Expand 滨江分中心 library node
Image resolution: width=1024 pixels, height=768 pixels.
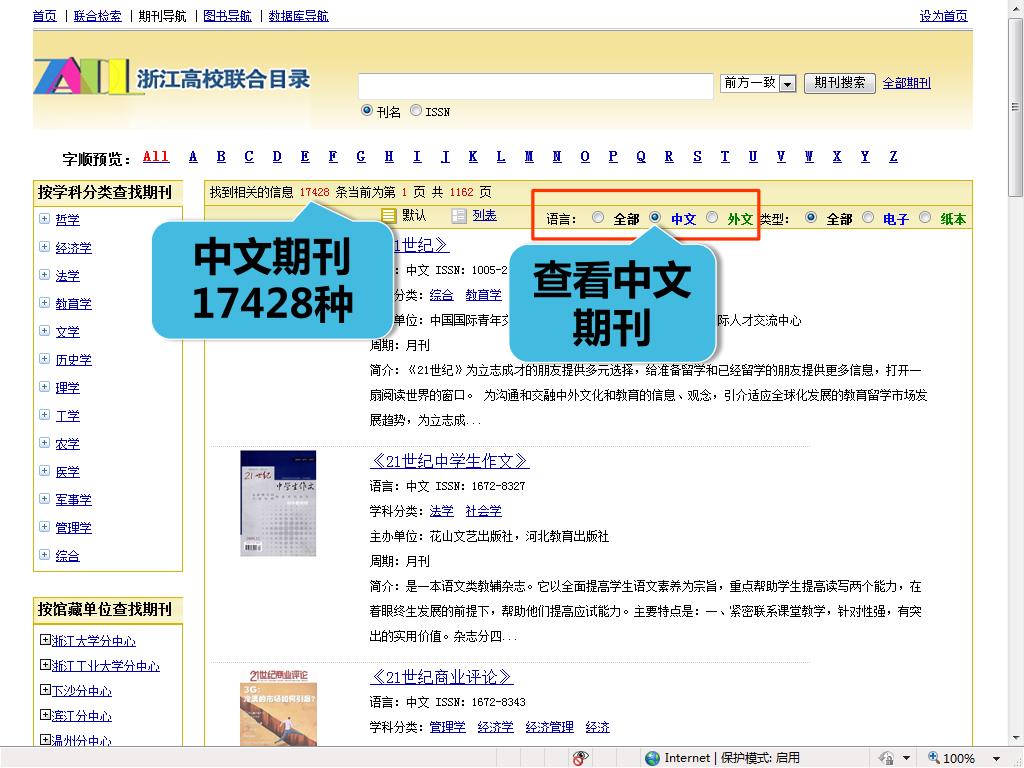(x=45, y=714)
